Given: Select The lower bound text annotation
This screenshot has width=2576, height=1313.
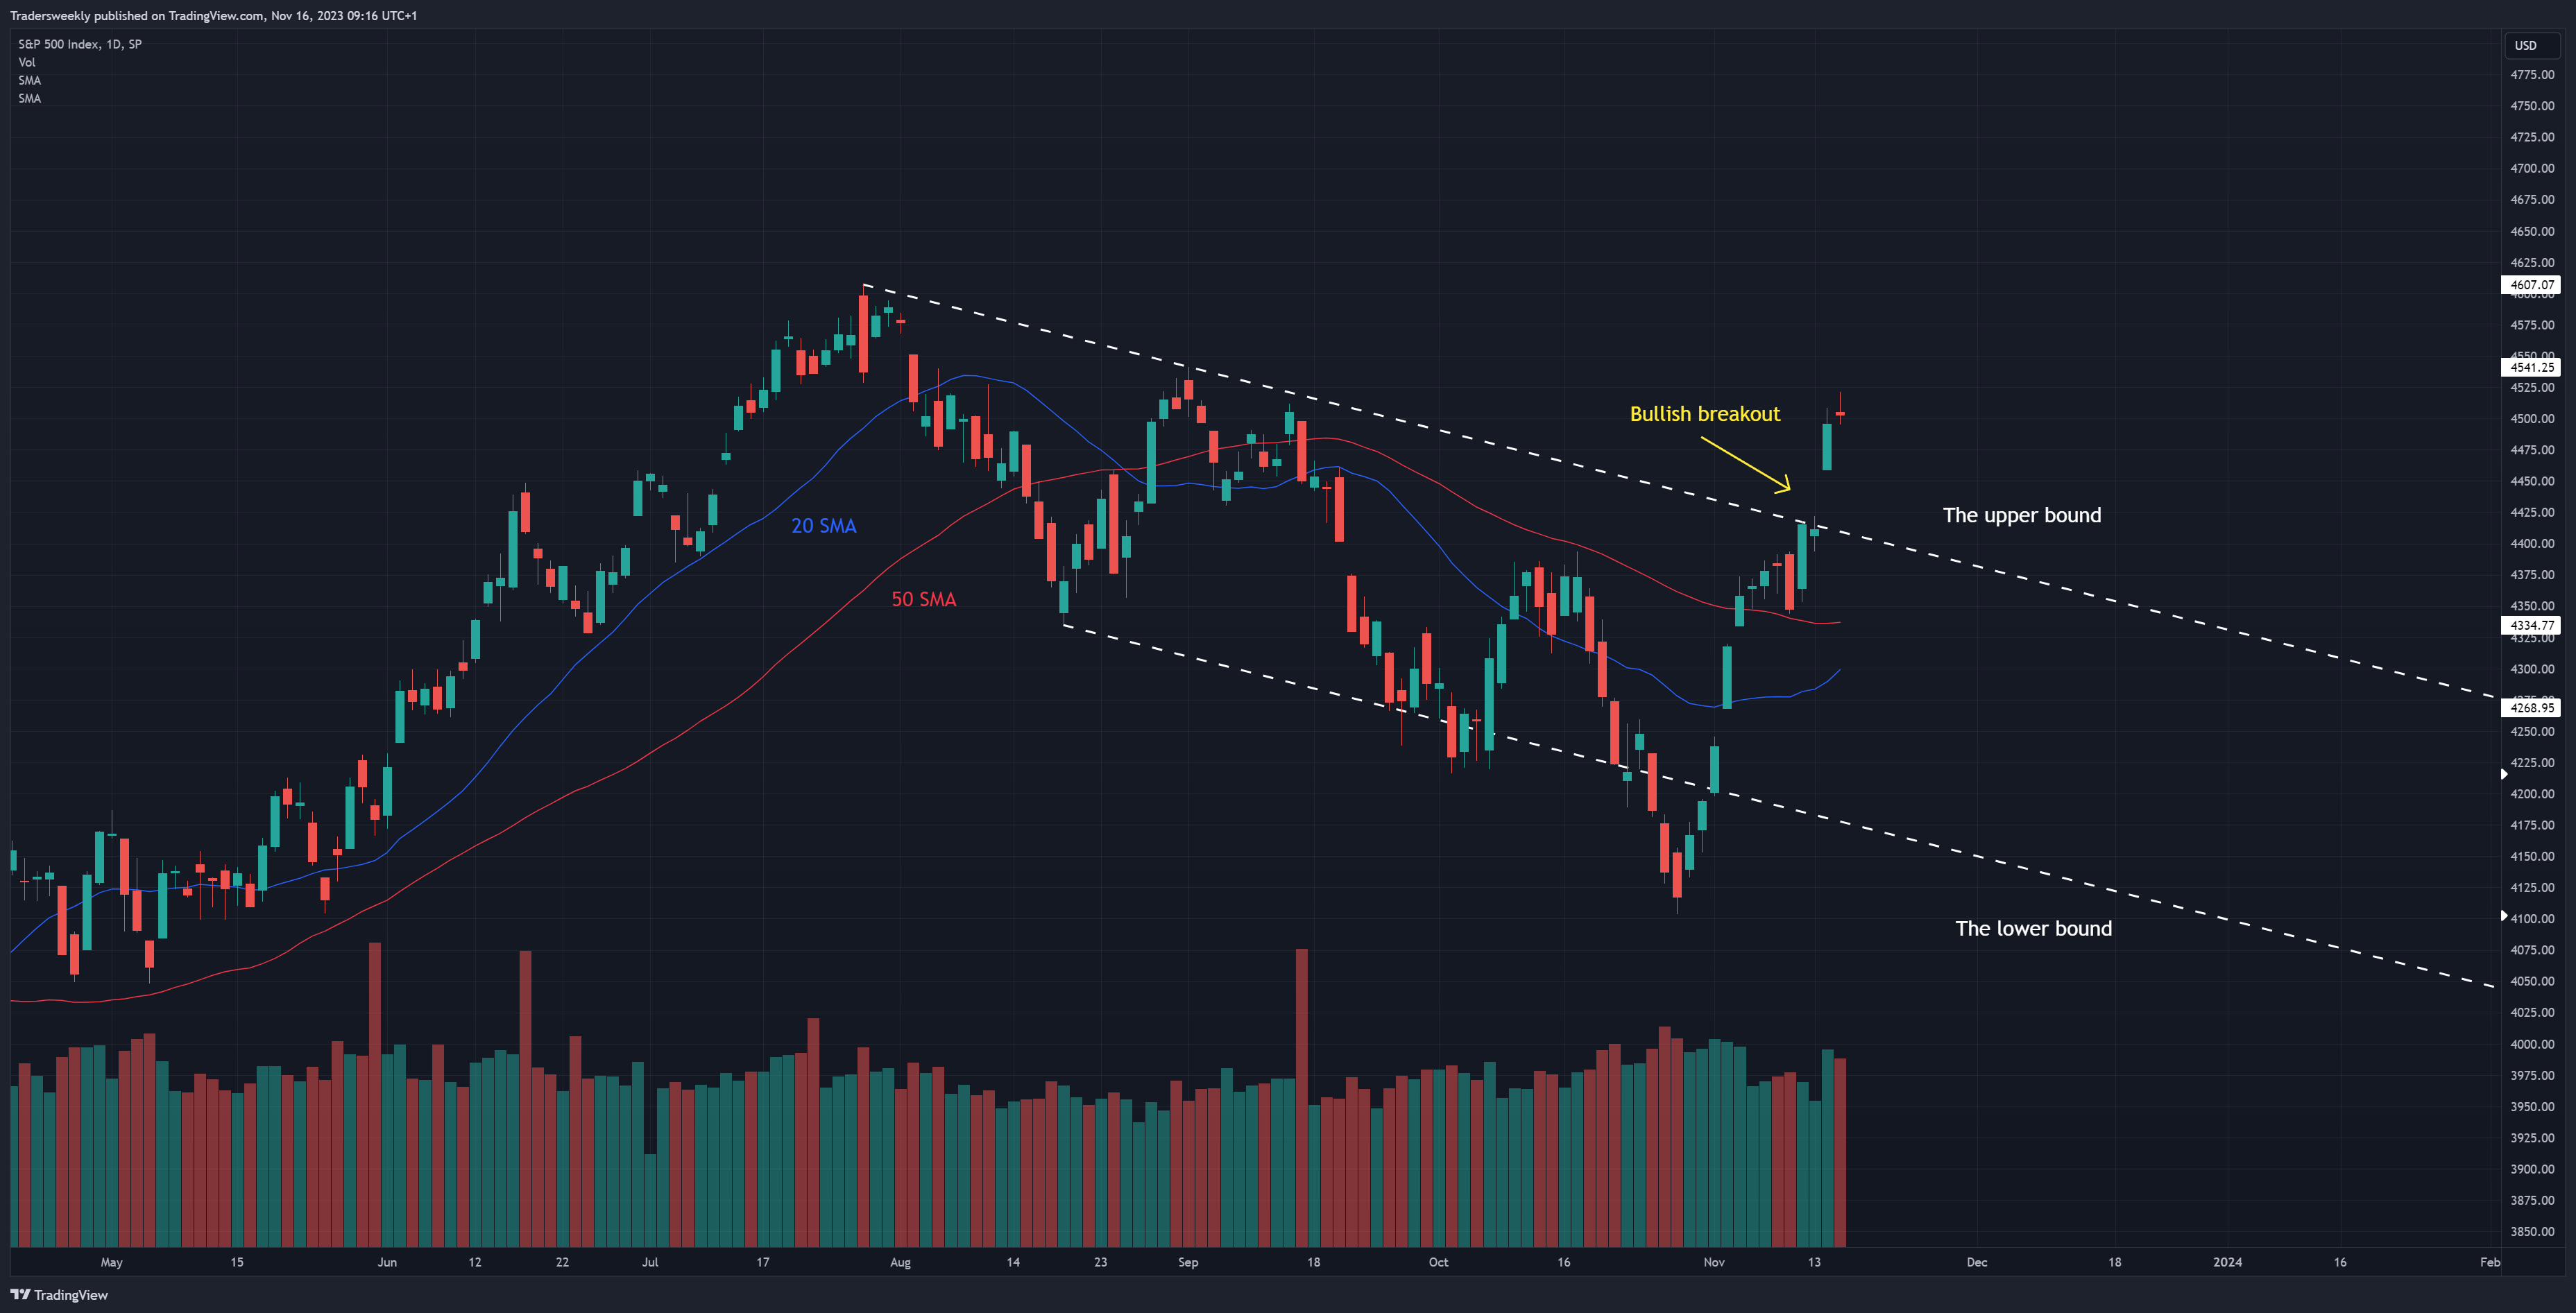Looking at the screenshot, I should (x=2034, y=928).
